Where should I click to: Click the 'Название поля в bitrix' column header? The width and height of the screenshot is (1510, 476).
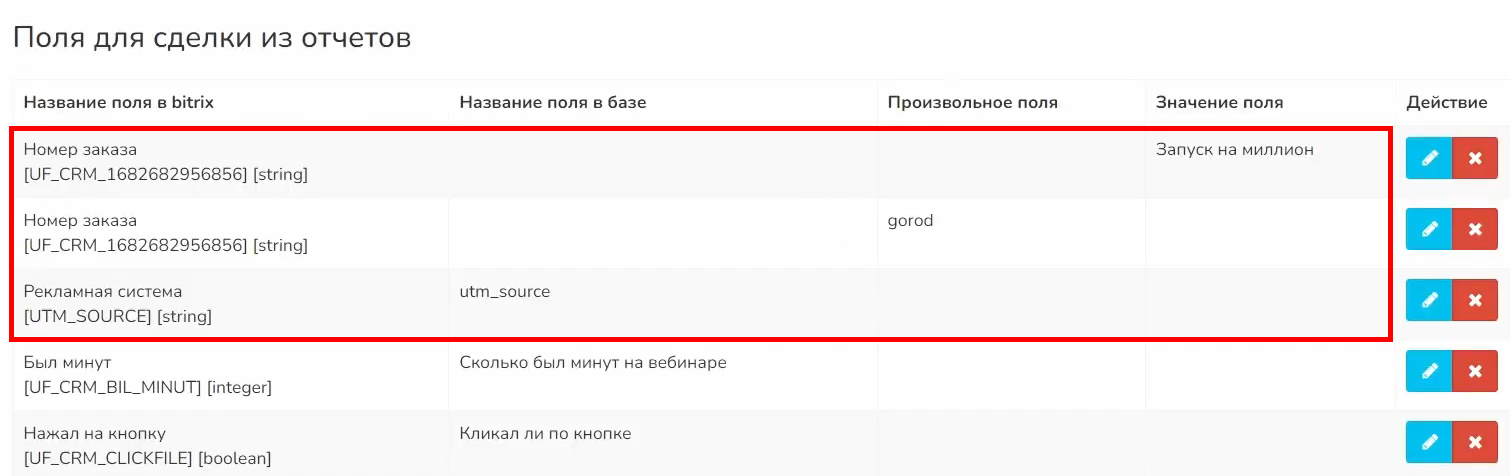coord(118,103)
